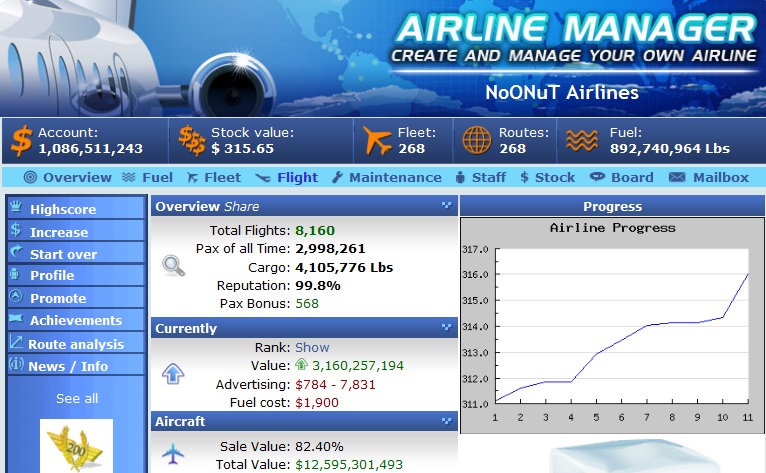Screen dimensions: 766x473
Task: Open the Mailbox menu item
Action: click(x=708, y=177)
